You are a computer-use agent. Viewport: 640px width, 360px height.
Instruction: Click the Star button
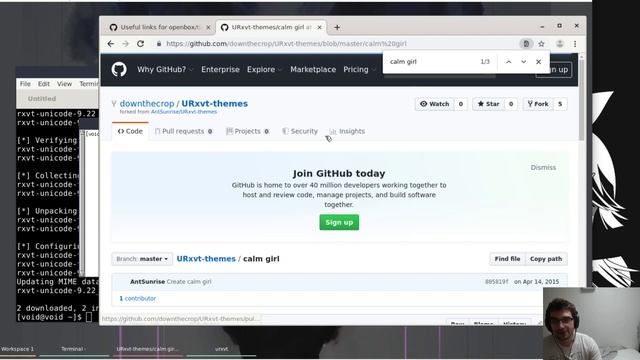click(489, 104)
